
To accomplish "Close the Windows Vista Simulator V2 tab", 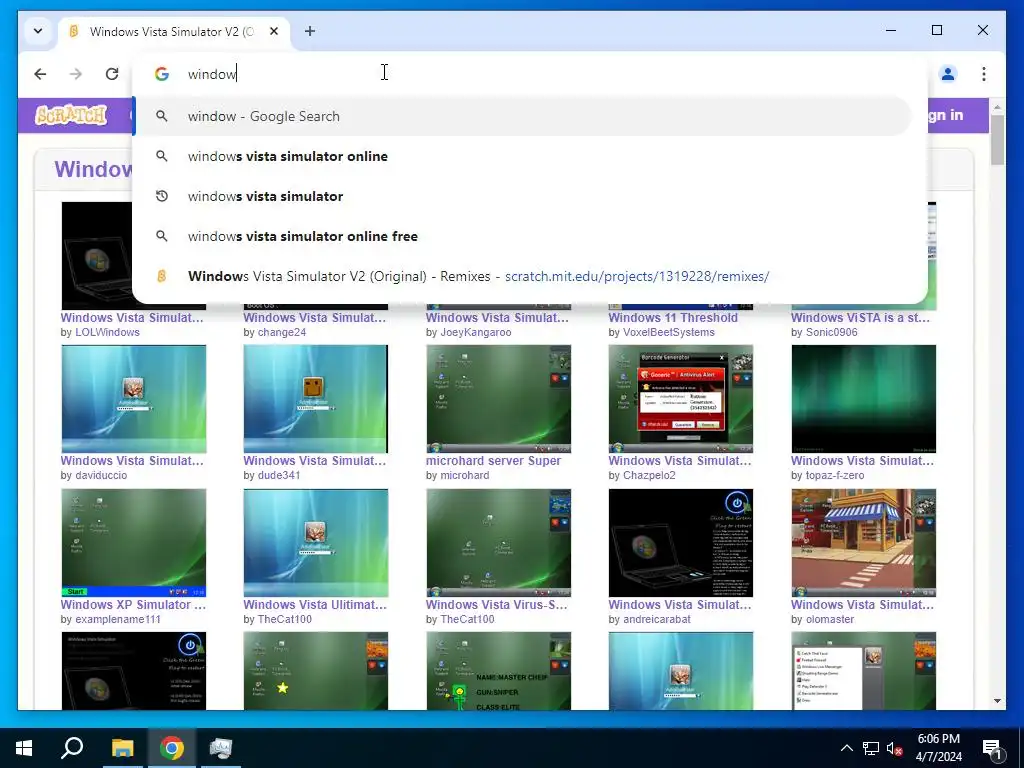I will (x=274, y=31).
